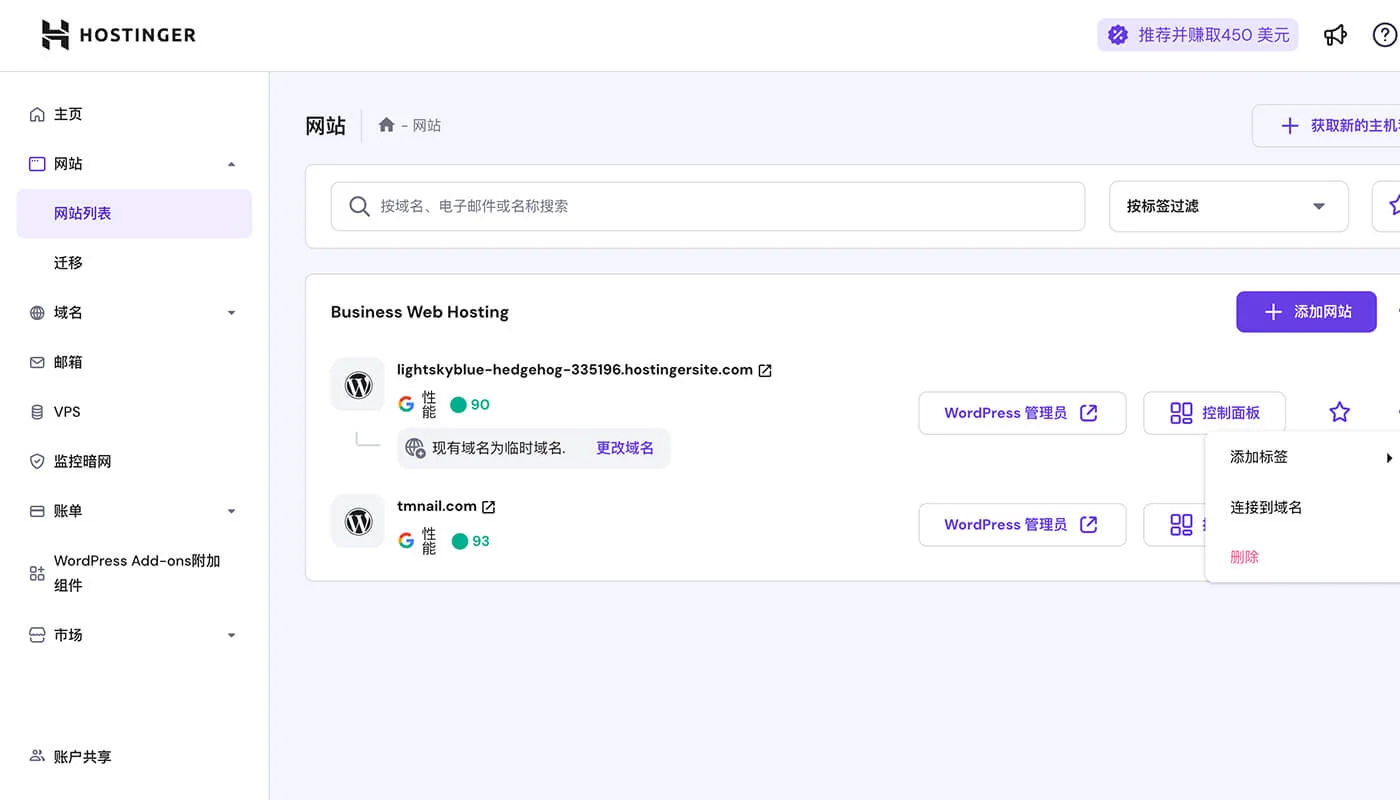The height and width of the screenshot is (800, 1400).
Task: Click the domain search input field
Action: [700, 206]
